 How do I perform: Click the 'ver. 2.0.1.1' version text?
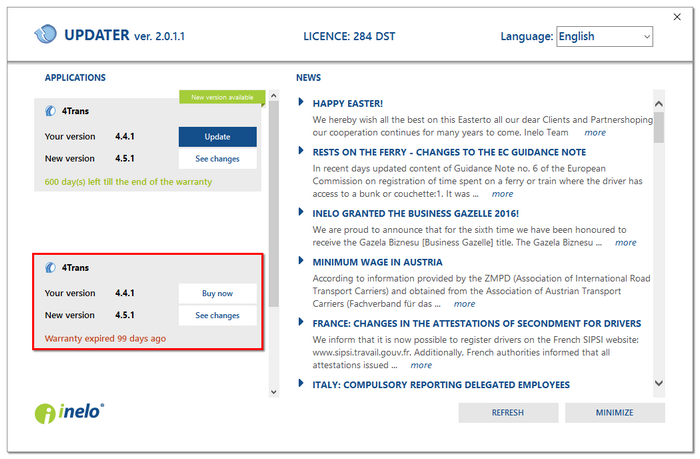pos(159,36)
